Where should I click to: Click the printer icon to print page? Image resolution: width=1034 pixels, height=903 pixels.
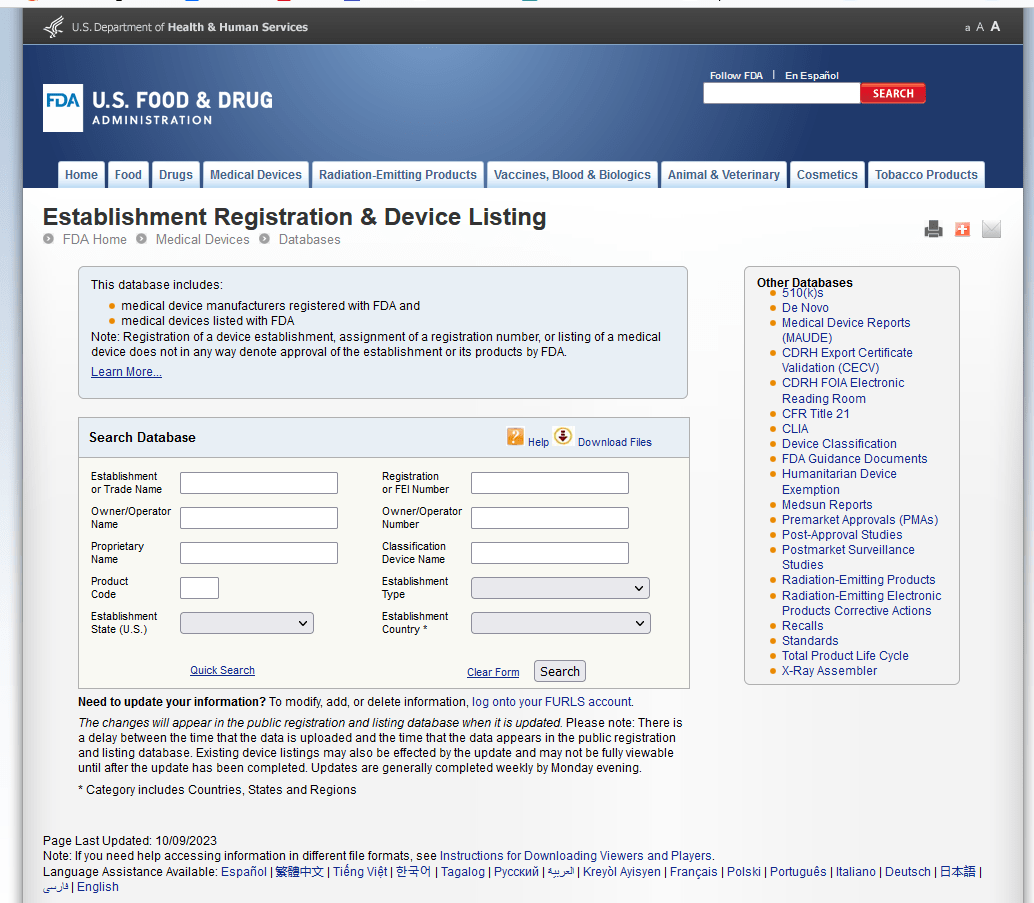point(933,229)
